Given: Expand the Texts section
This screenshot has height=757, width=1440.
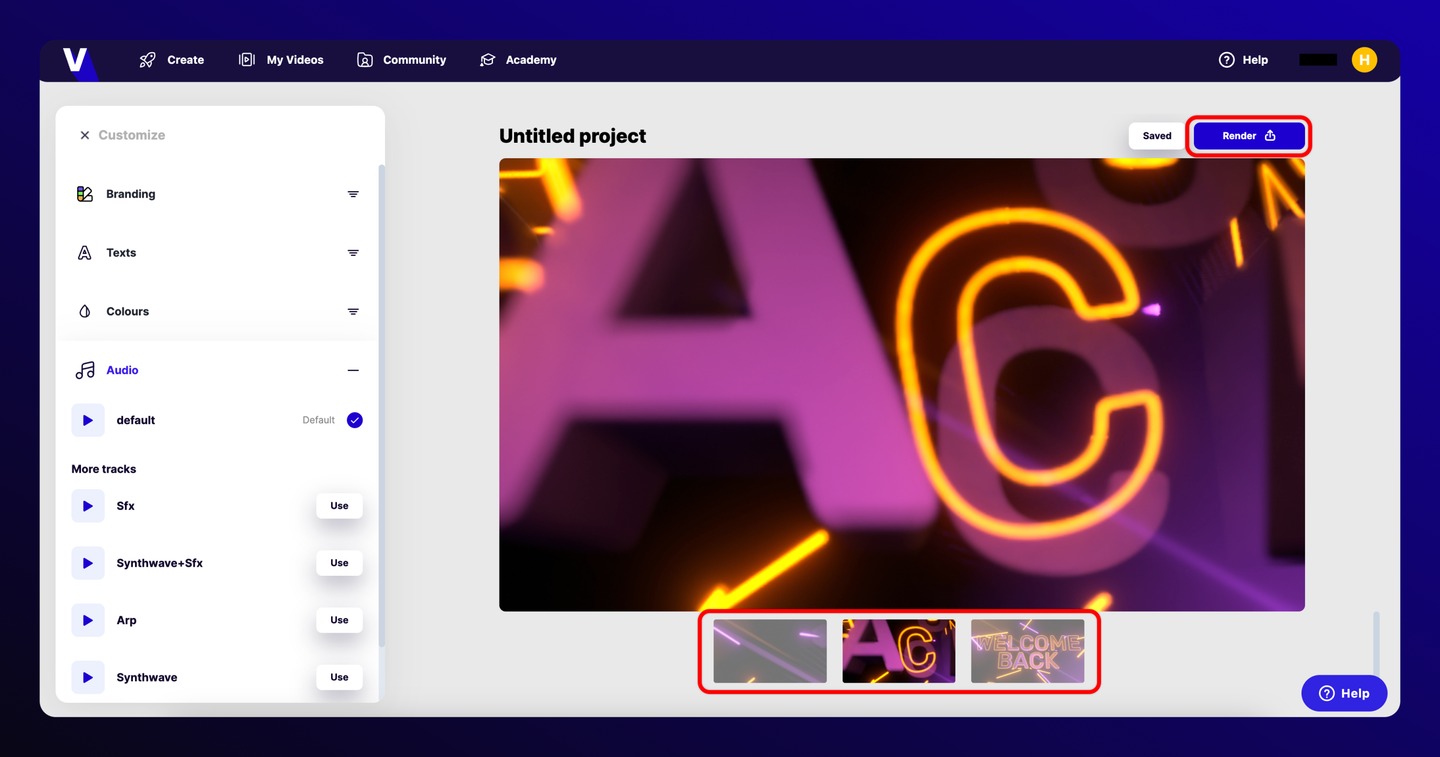Looking at the screenshot, I should click(x=353, y=253).
